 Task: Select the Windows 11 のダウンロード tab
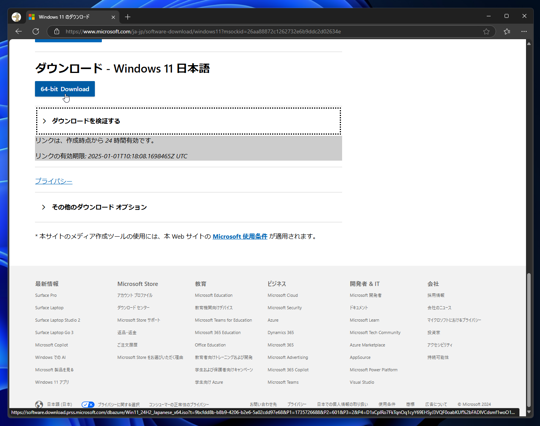72,17
